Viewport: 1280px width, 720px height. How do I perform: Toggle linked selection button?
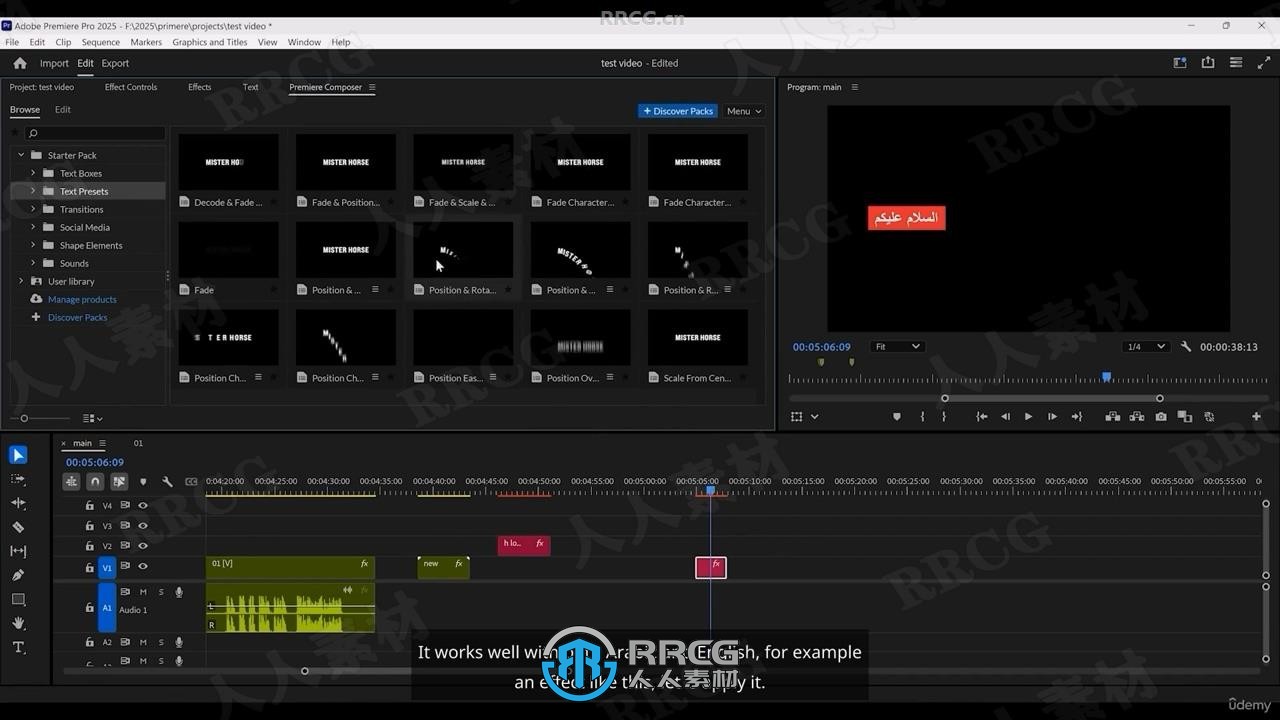click(119, 481)
